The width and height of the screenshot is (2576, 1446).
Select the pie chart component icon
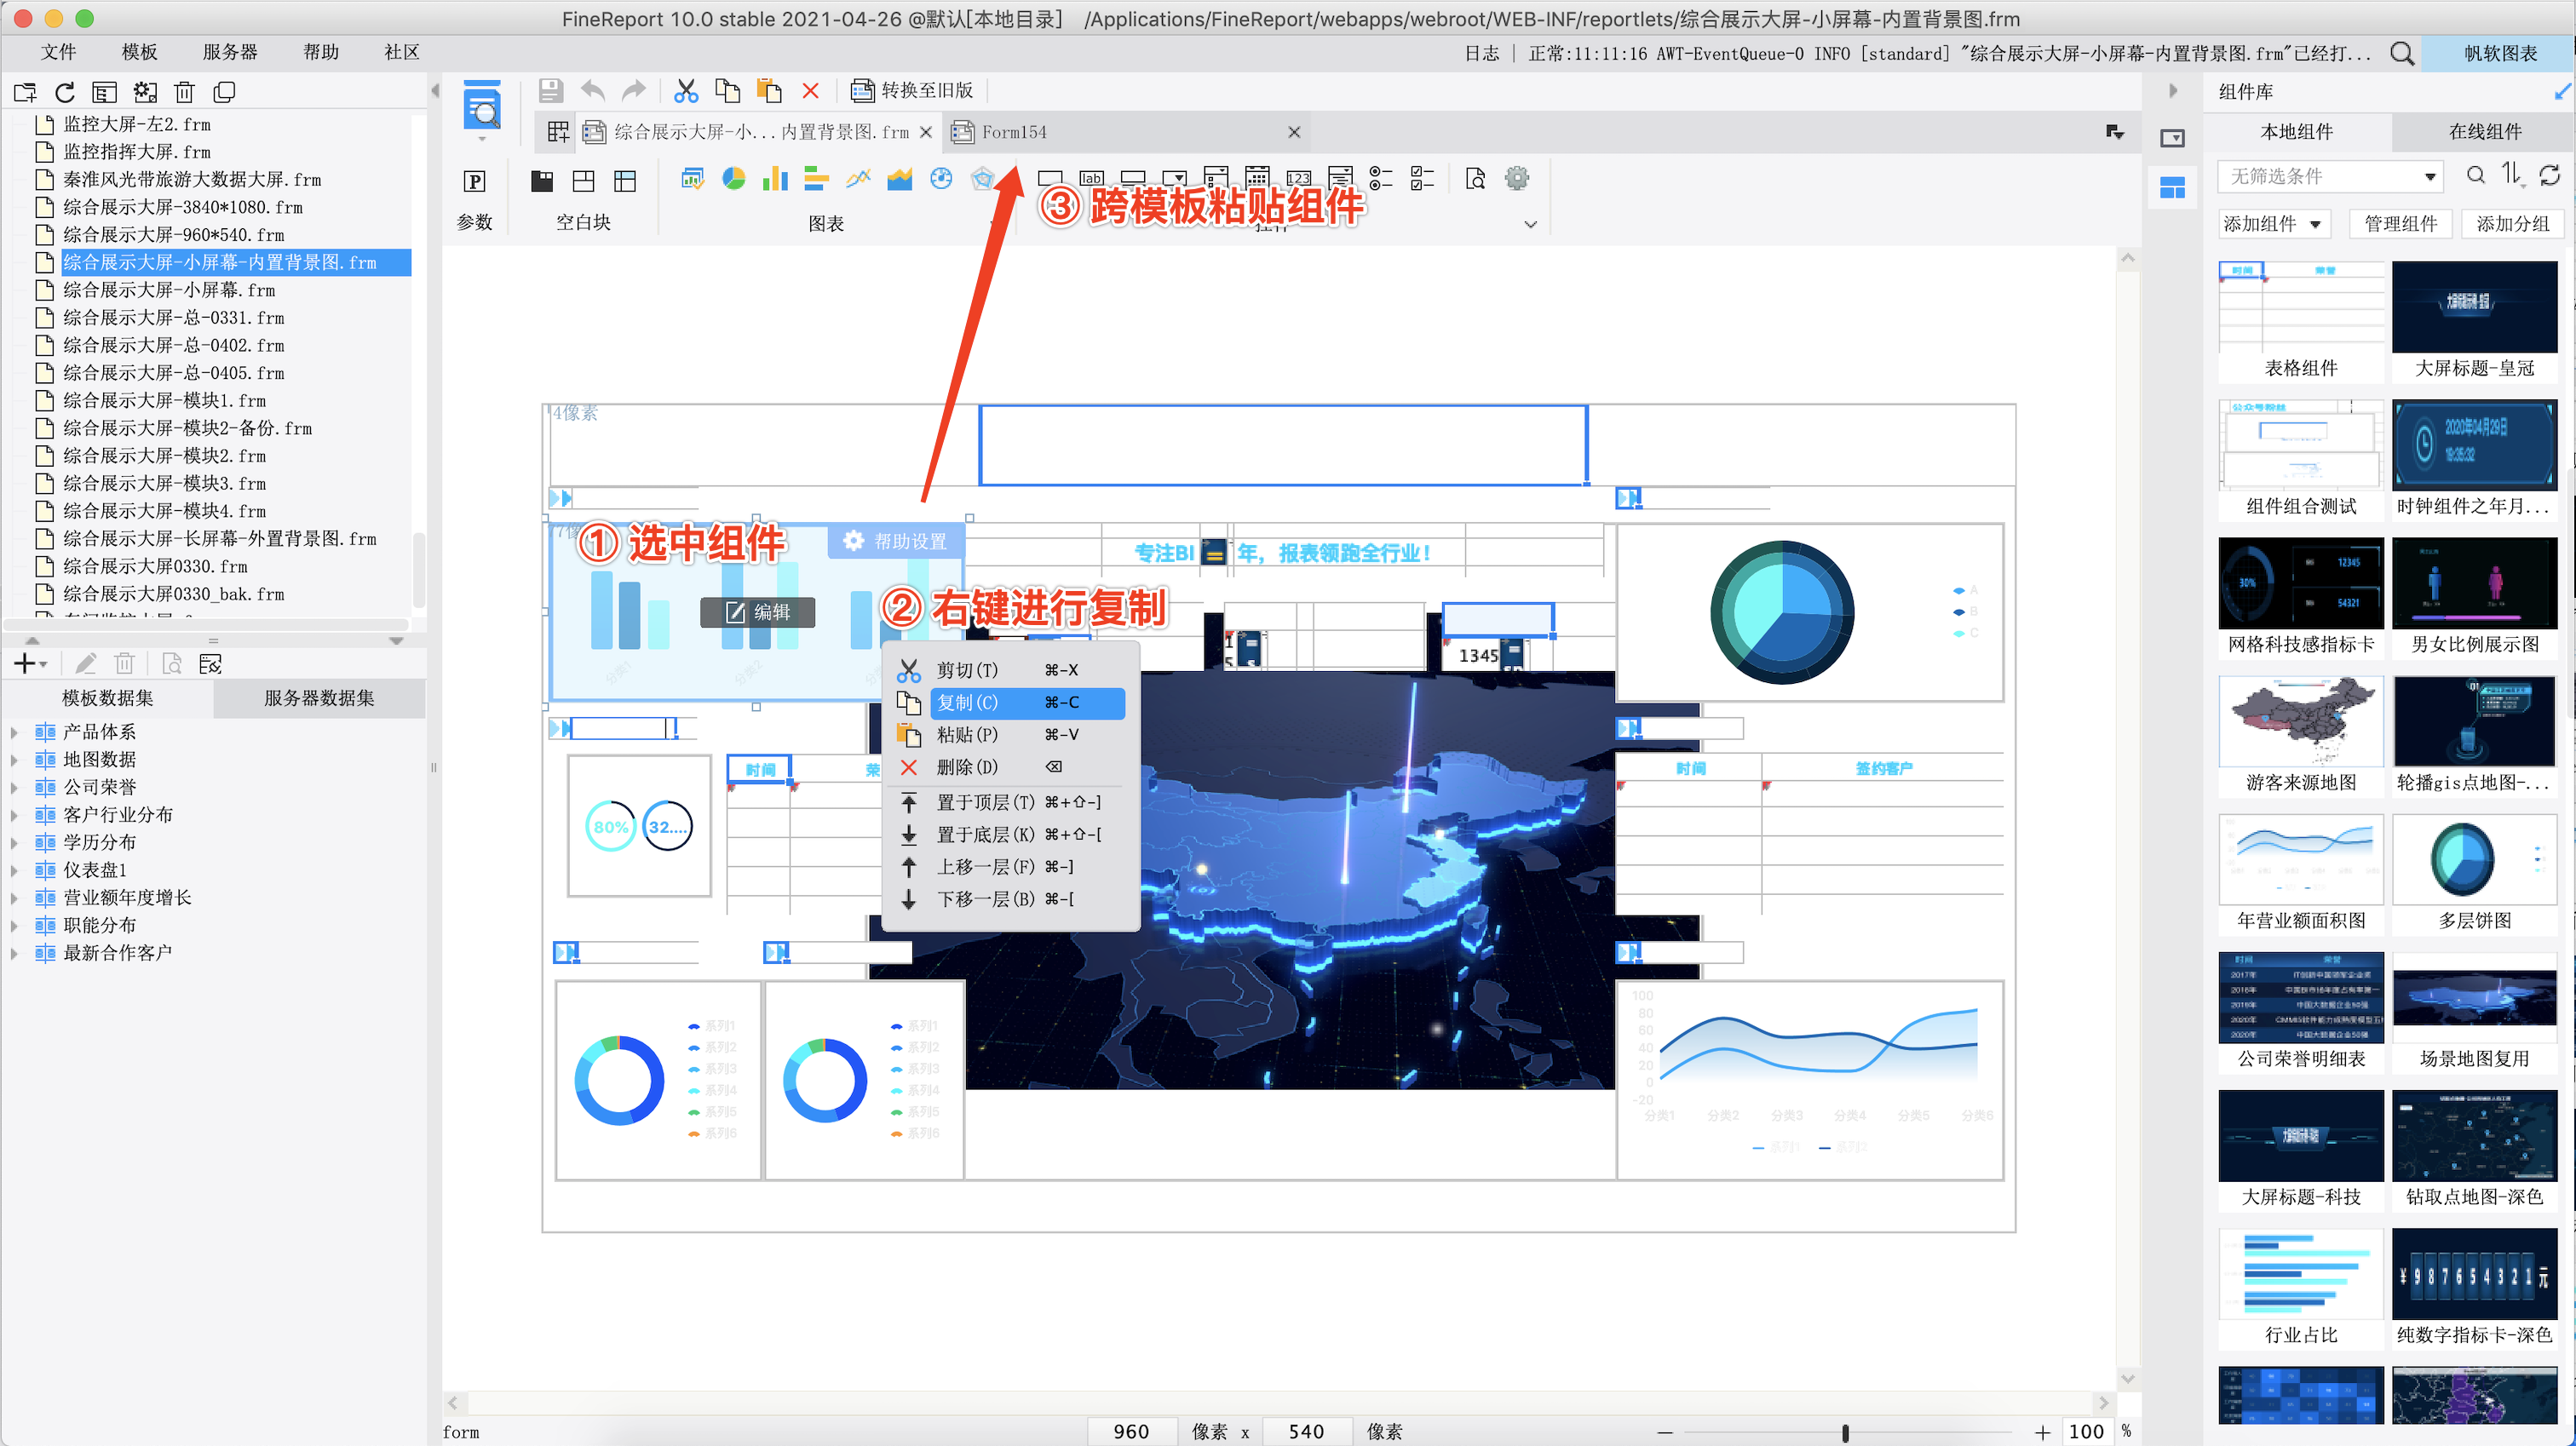pyautogui.click(x=734, y=179)
